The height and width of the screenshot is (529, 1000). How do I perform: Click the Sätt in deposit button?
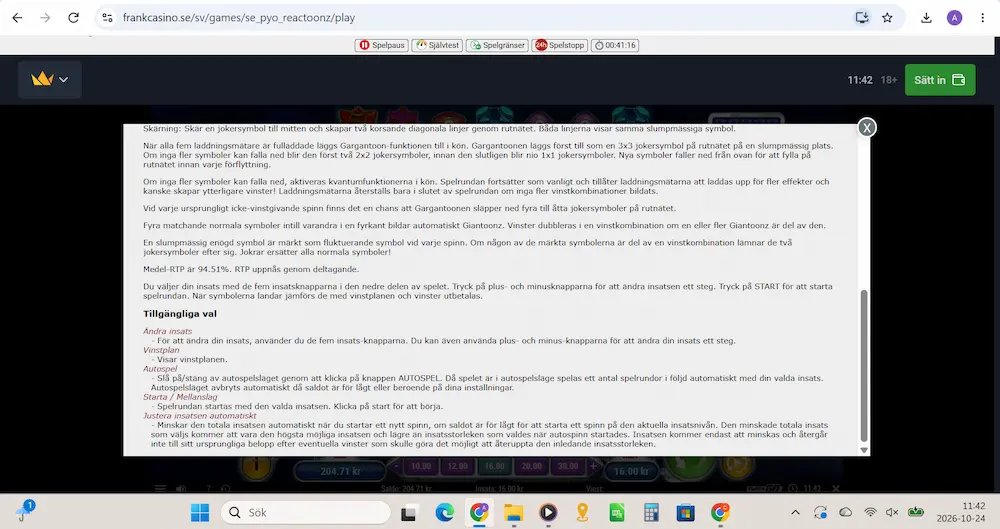[939, 80]
